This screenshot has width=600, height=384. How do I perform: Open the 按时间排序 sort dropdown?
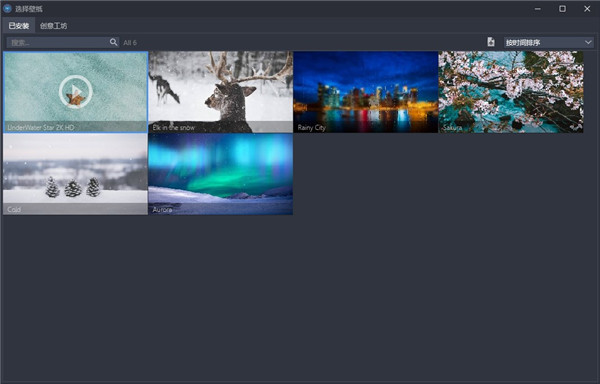[x=548, y=42]
